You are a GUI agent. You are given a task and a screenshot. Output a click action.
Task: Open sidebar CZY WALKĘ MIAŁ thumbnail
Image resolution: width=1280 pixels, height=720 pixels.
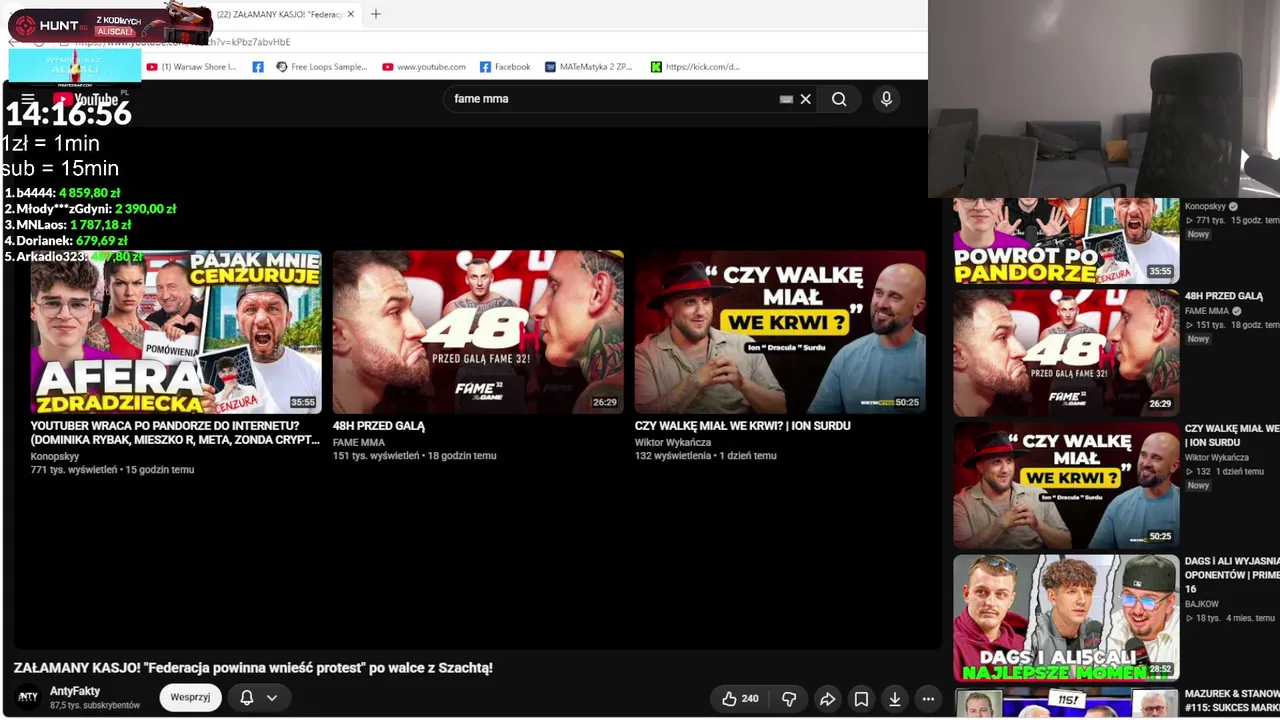pyautogui.click(x=1066, y=485)
